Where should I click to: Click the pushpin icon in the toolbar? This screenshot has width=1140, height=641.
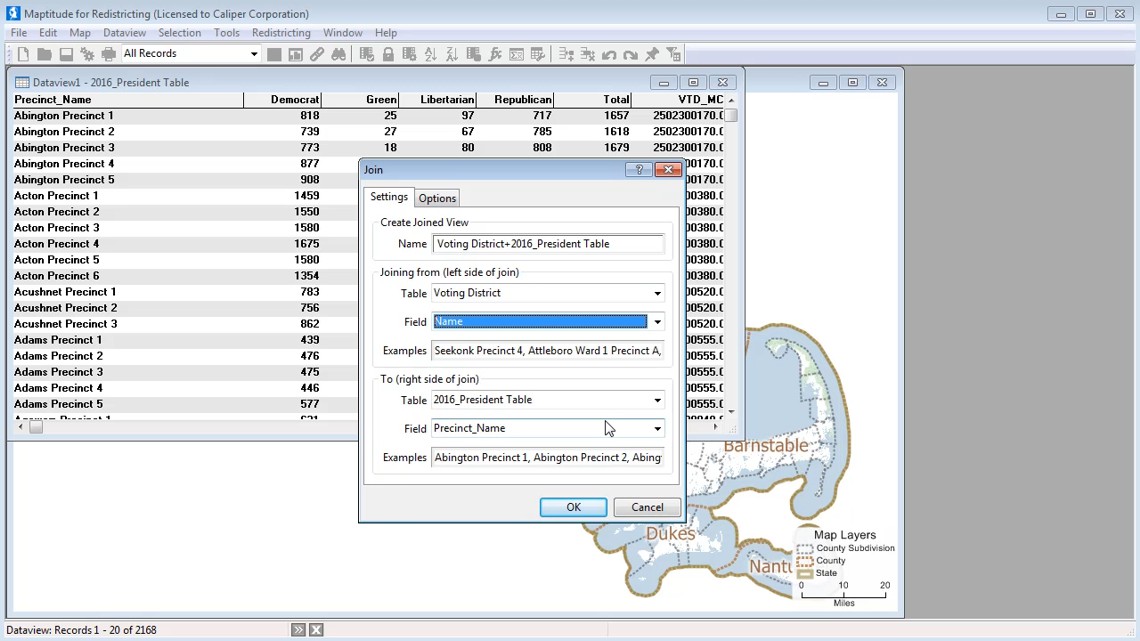652,54
